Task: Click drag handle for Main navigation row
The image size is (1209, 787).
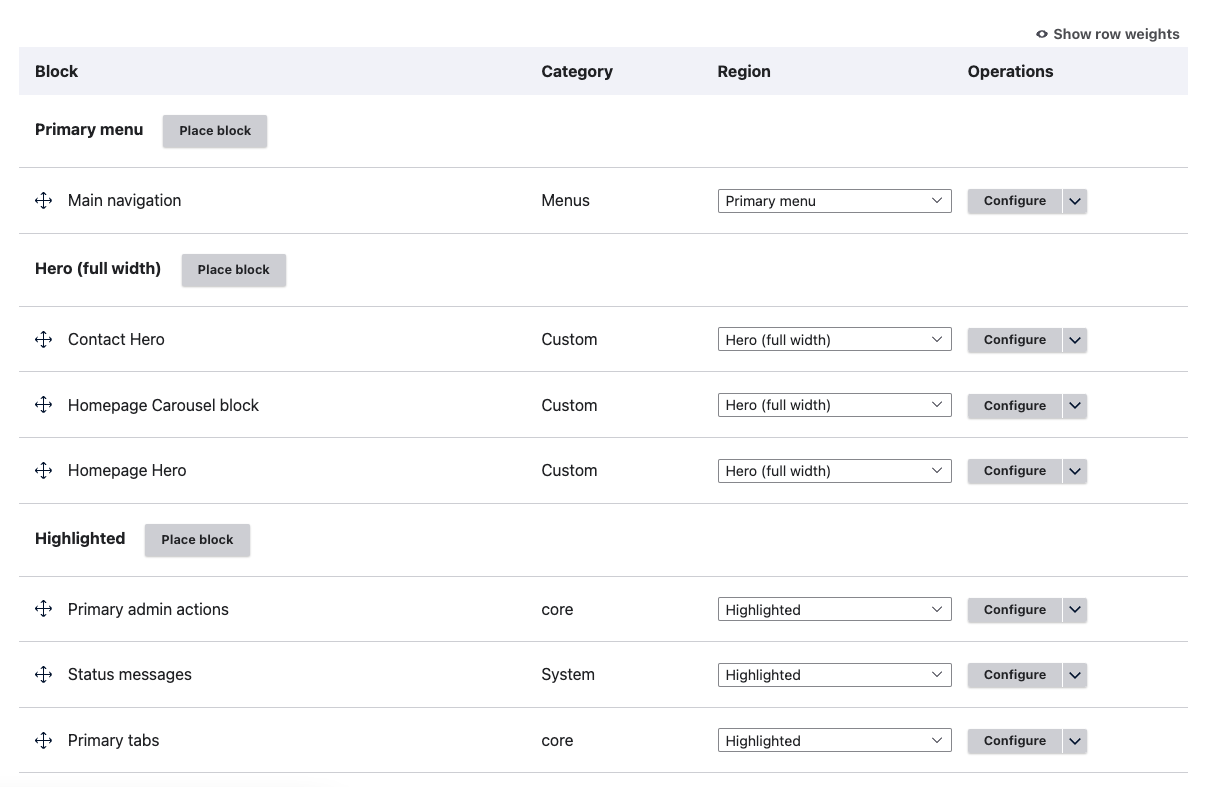Action: [x=43, y=201]
